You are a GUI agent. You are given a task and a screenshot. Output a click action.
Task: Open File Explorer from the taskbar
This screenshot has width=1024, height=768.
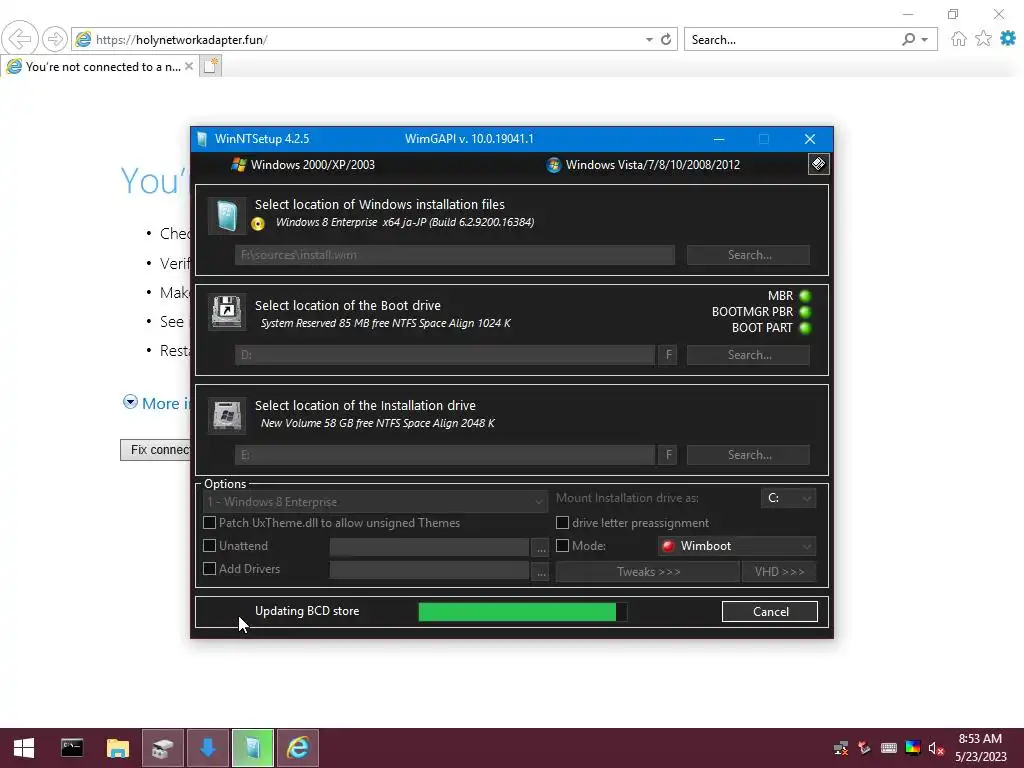(118, 748)
